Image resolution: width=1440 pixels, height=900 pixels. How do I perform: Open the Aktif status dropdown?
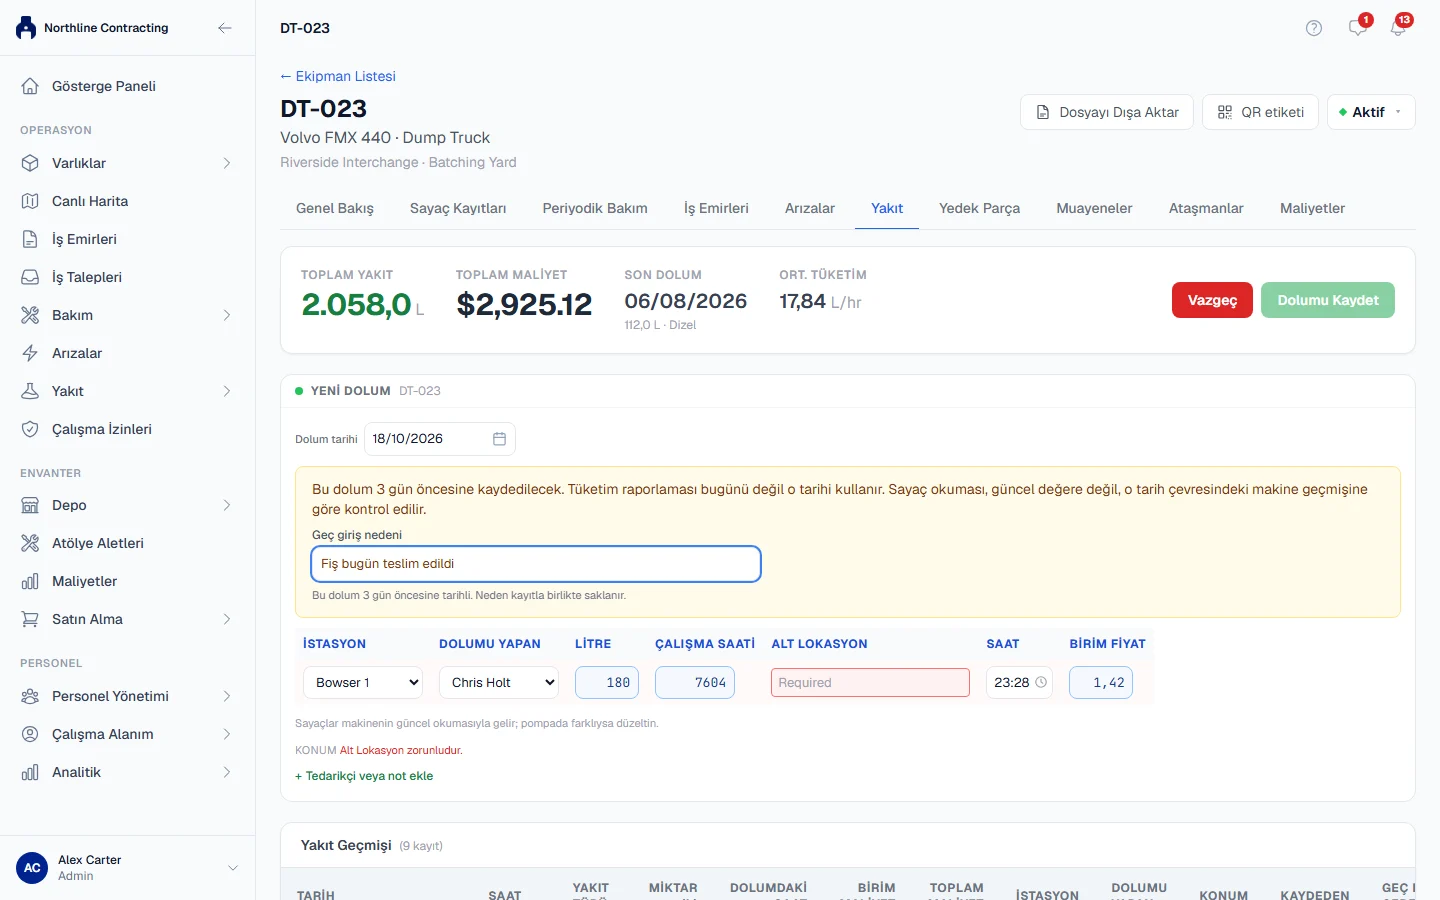[1371, 112]
